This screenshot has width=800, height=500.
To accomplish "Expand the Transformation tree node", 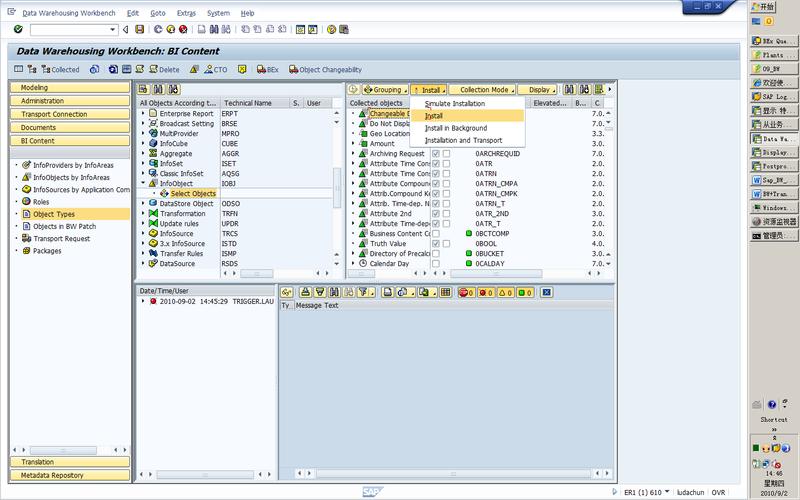I will click(x=143, y=214).
